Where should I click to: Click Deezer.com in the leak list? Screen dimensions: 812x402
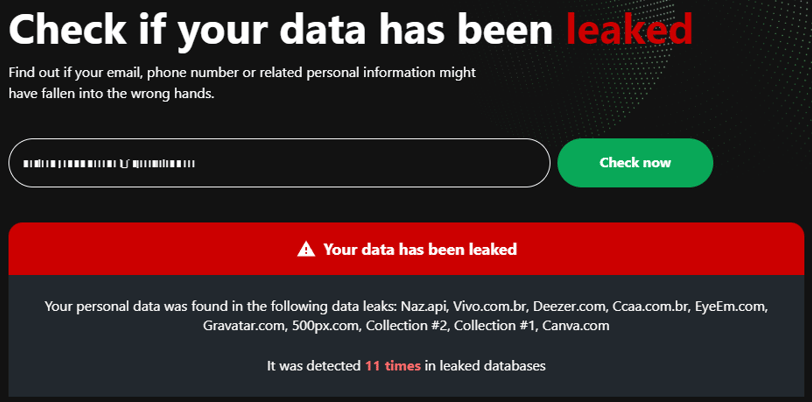(x=570, y=306)
